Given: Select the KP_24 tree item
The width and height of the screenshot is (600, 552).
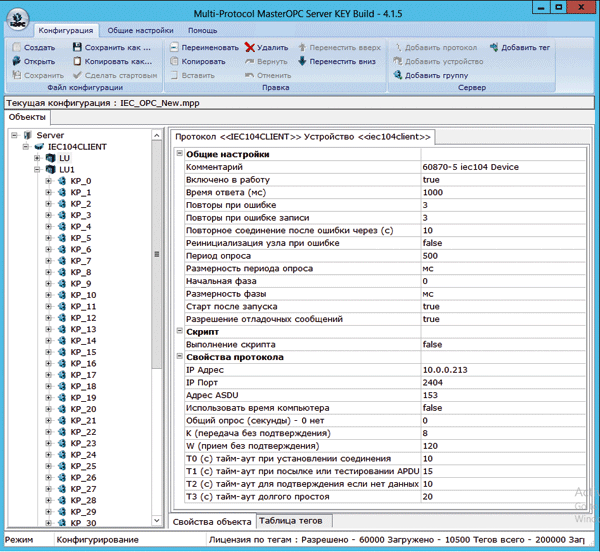Looking at the screenshot, I should coord(83,454).
